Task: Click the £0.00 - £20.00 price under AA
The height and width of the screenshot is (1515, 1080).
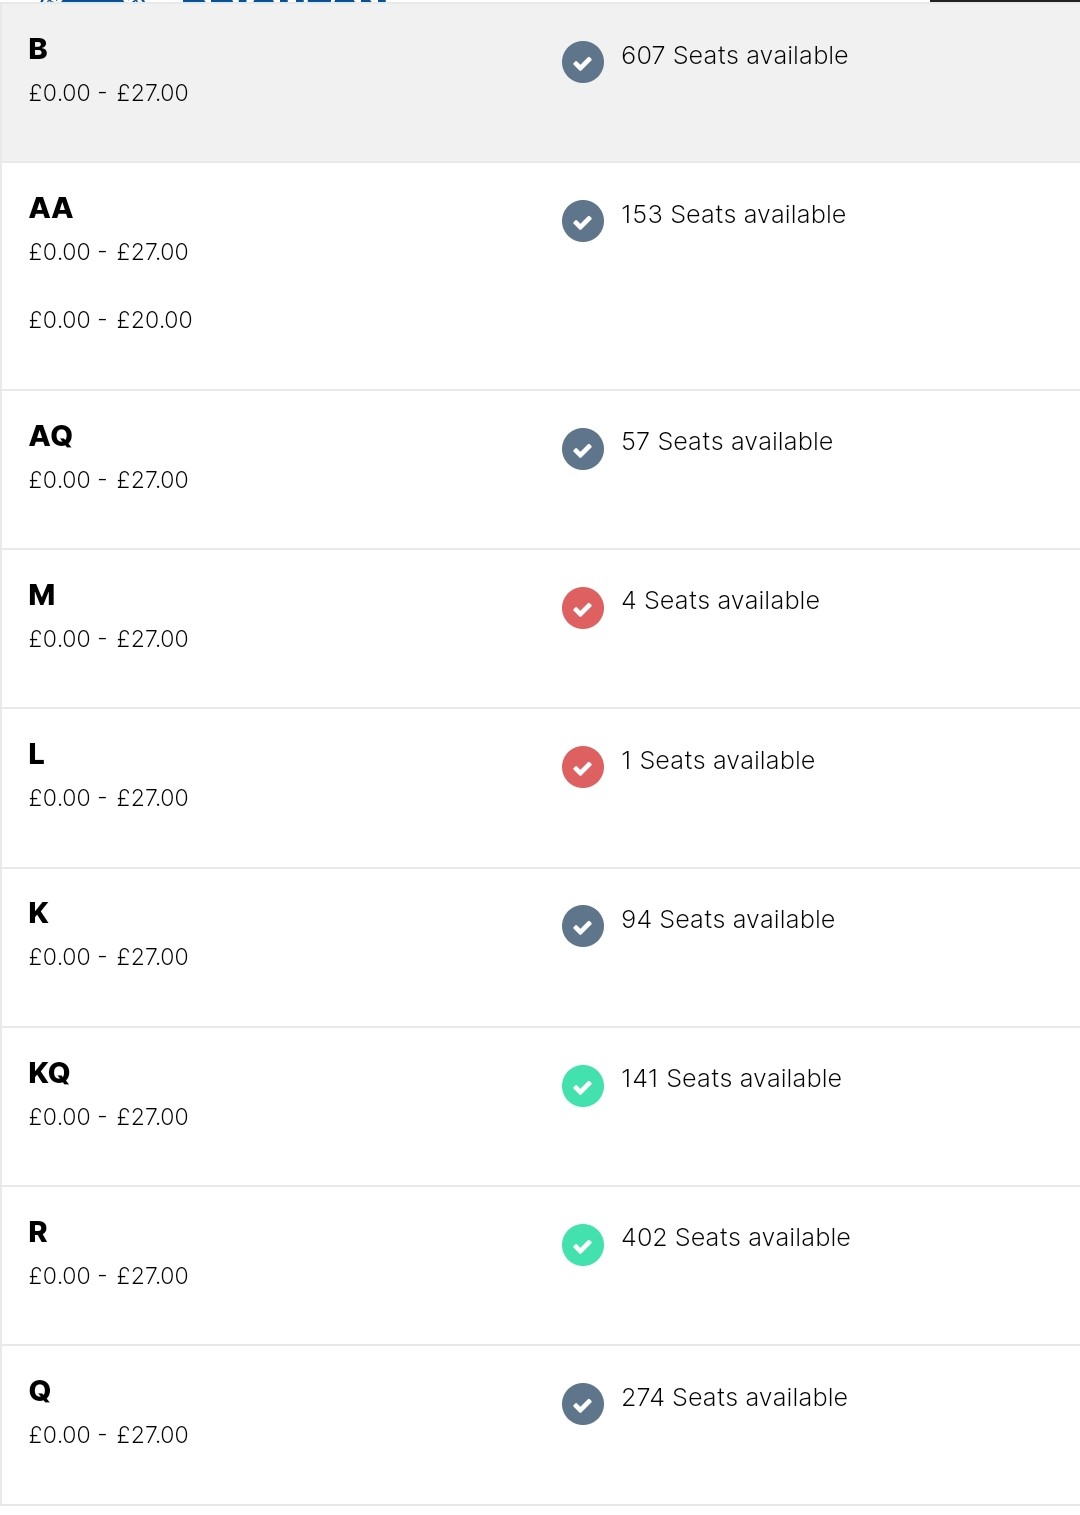Action: (110, 320)
